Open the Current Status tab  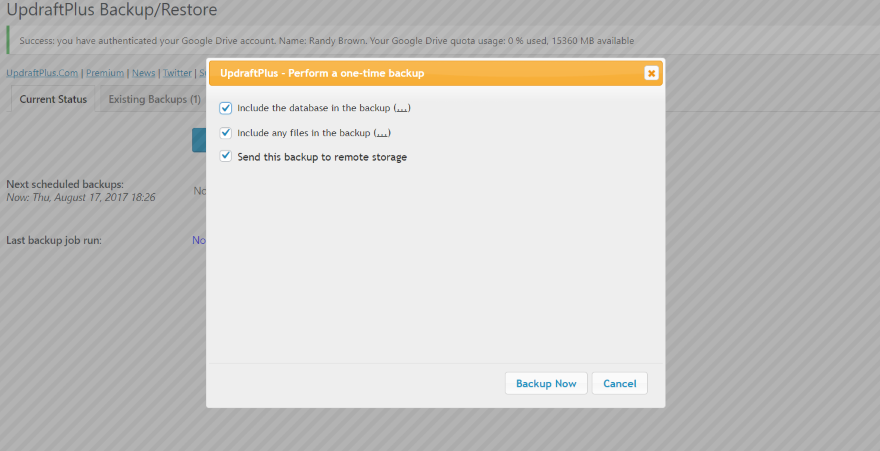point(53,99)
